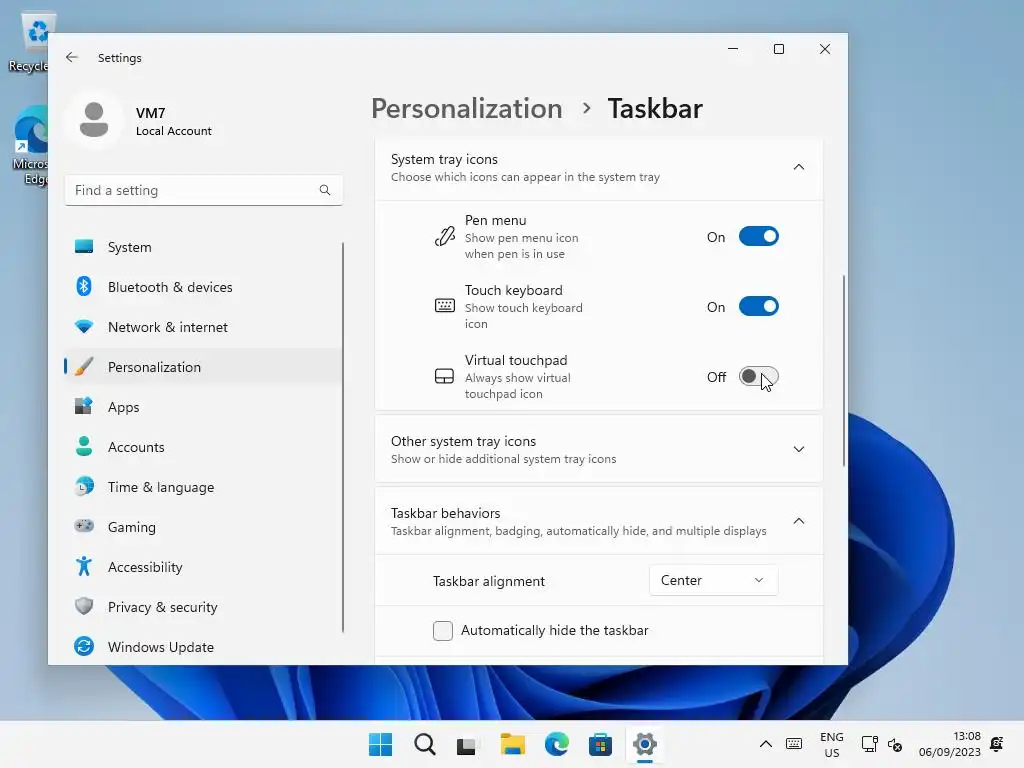Click the Personalization breadcrumb link
1024x768 pixels.
pyautogui.click(x=466, y=108)
